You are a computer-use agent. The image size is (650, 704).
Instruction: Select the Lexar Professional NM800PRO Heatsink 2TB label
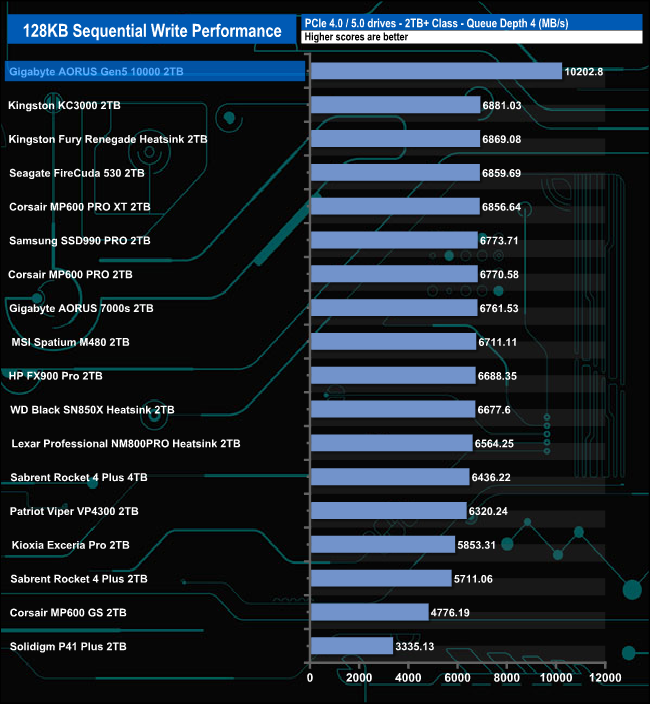(126, 444)
